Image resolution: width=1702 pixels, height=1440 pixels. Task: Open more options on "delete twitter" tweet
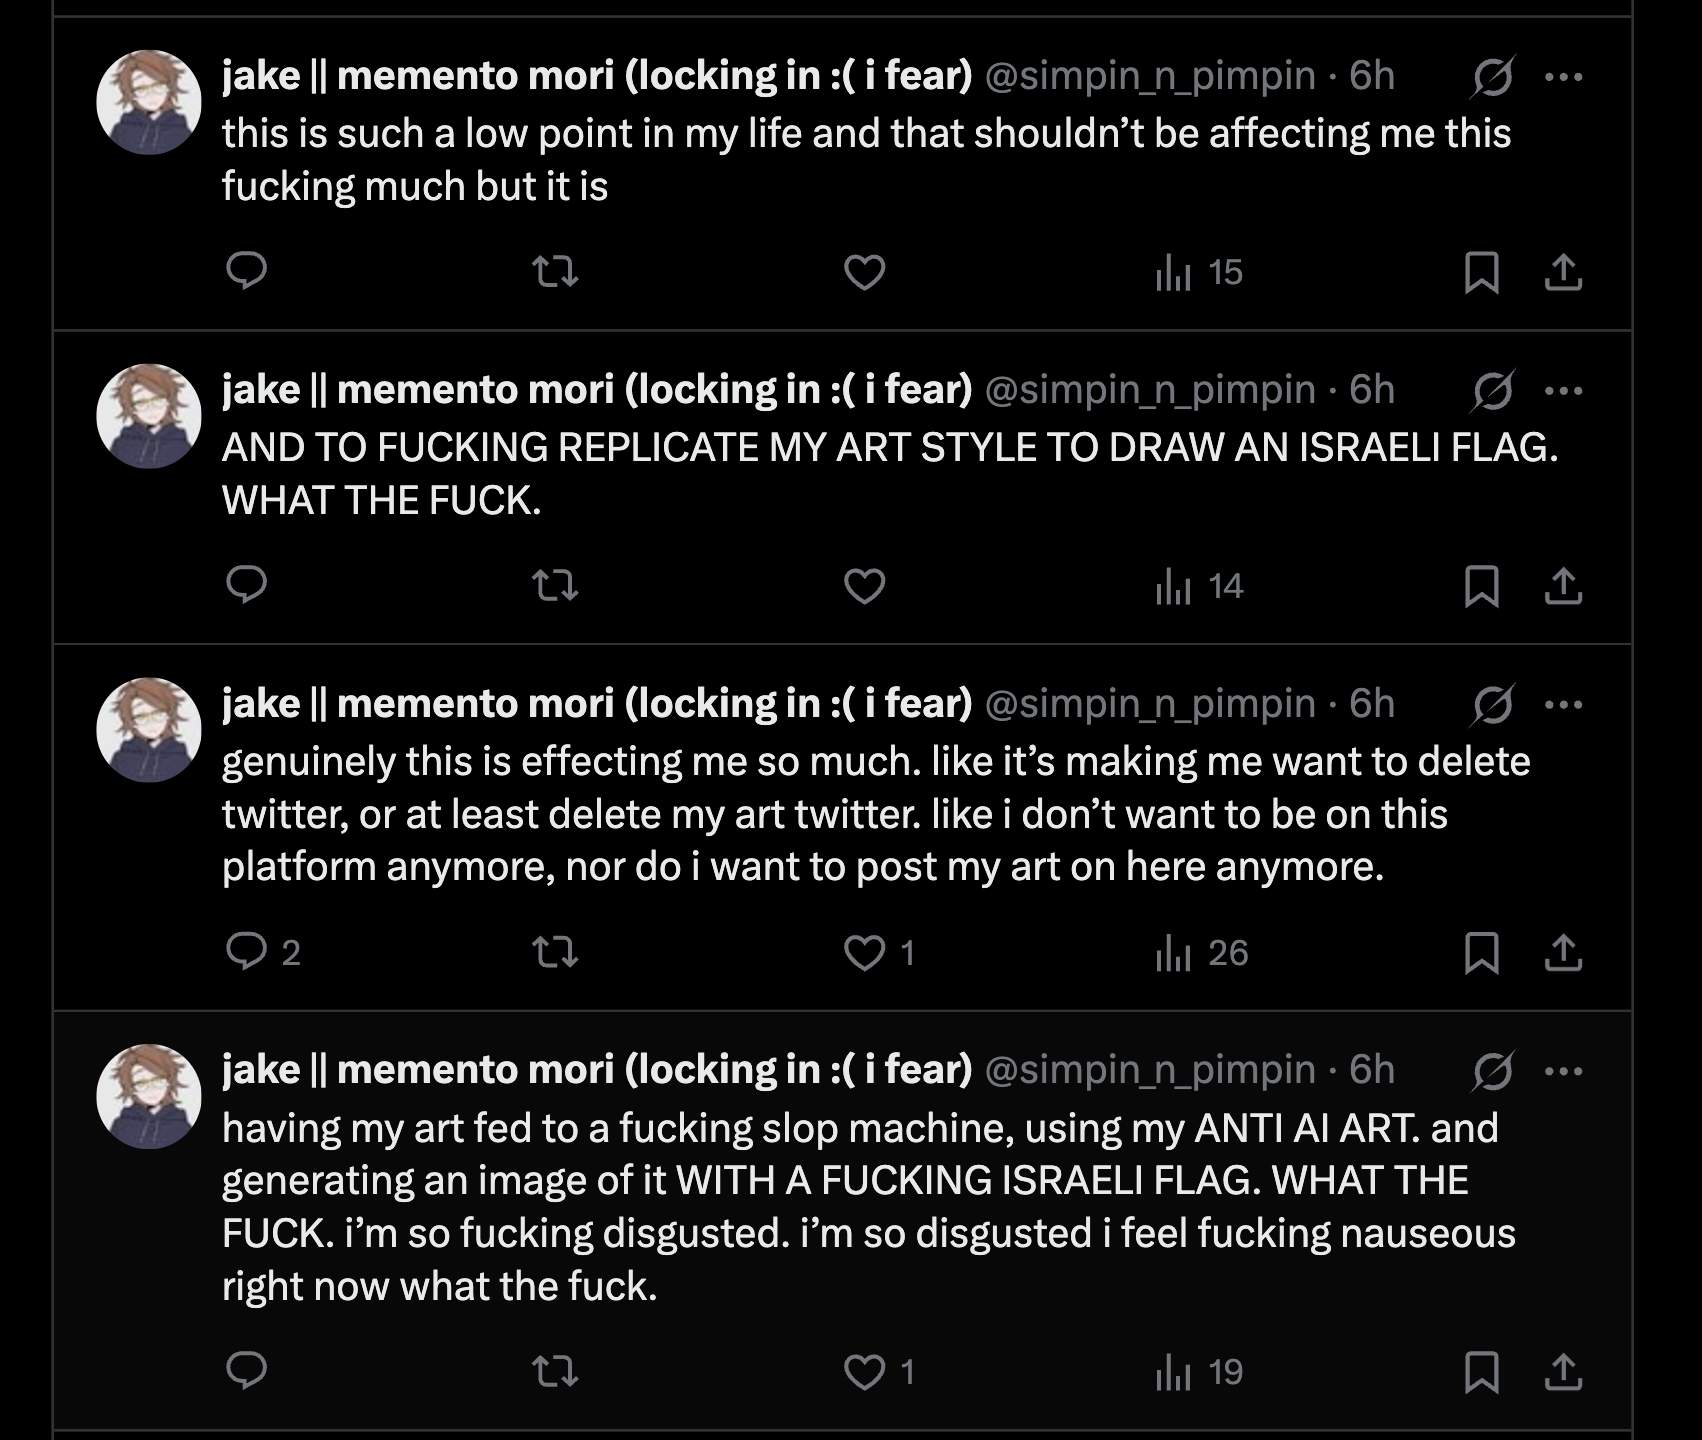coord(1563,705)
